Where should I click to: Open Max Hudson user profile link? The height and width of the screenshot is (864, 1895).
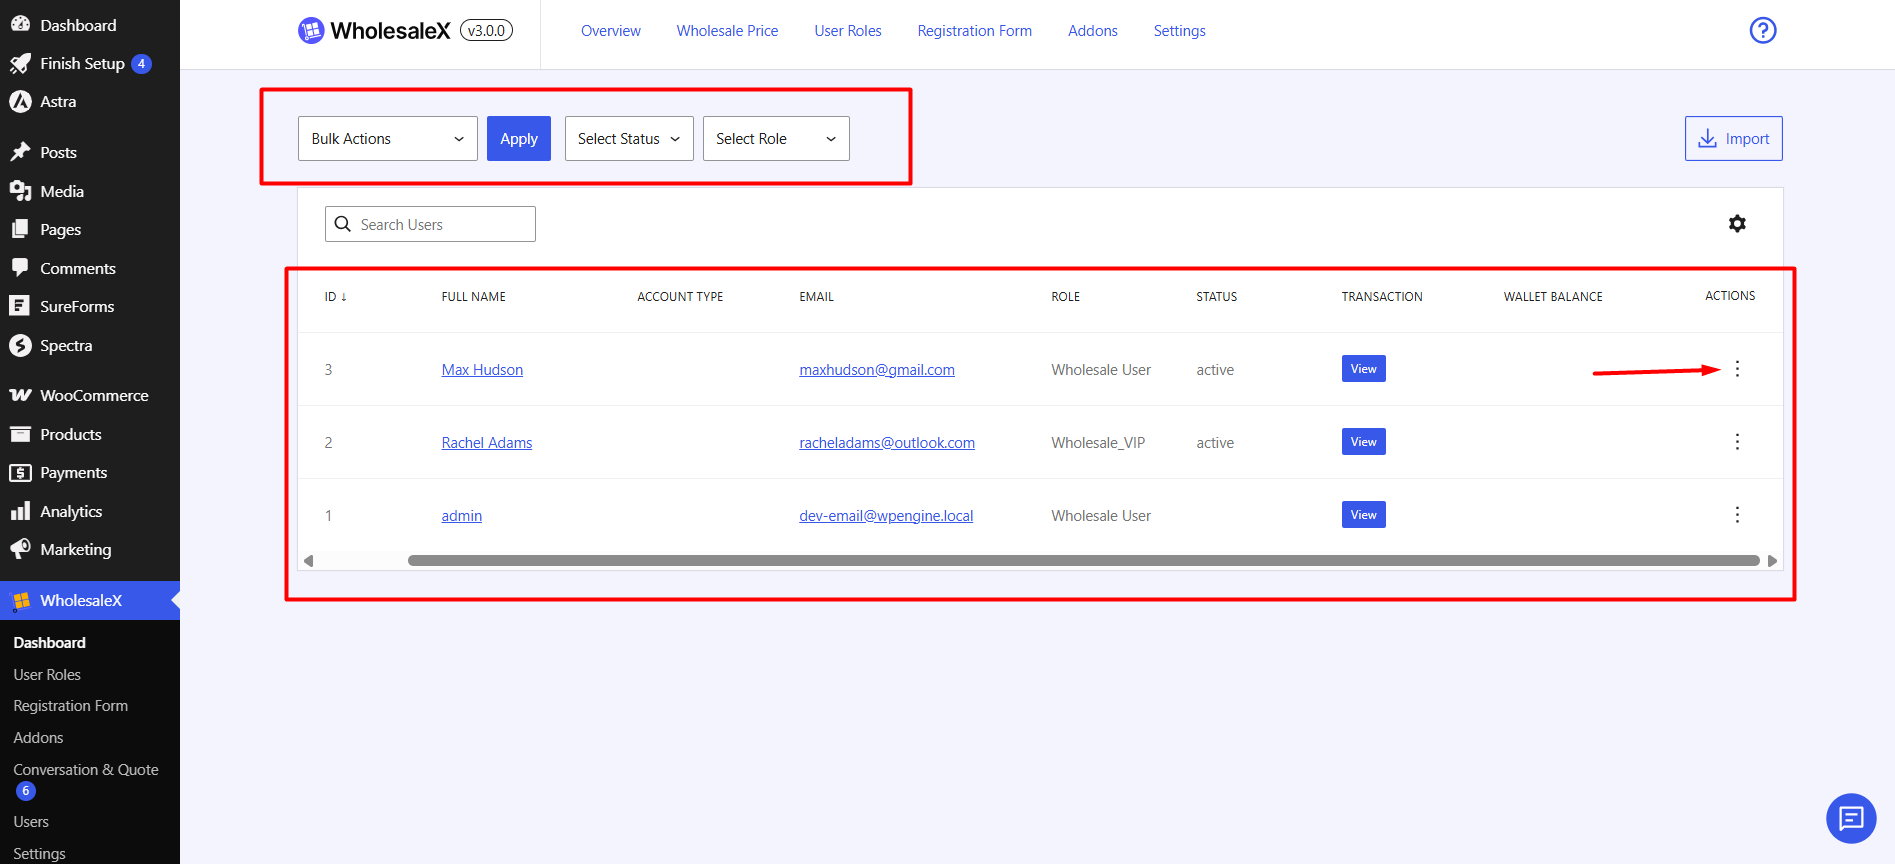[x=482, y=370]
